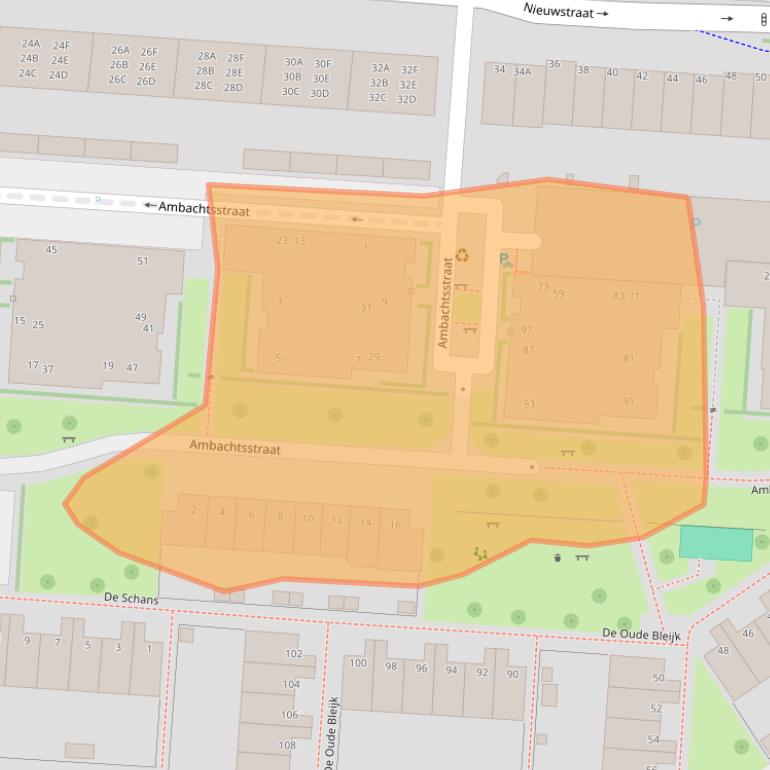The image size is (770, 770).
Task: Click building number 53 in highlighted area
Action: tap(529, 404)
